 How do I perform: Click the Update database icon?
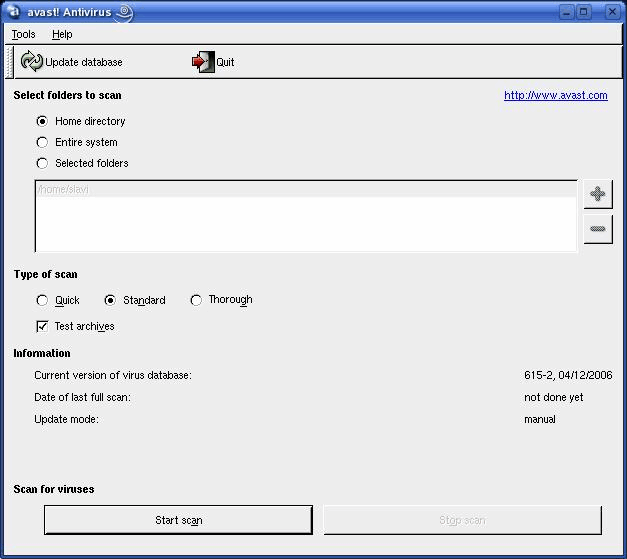tap(32, 62)
